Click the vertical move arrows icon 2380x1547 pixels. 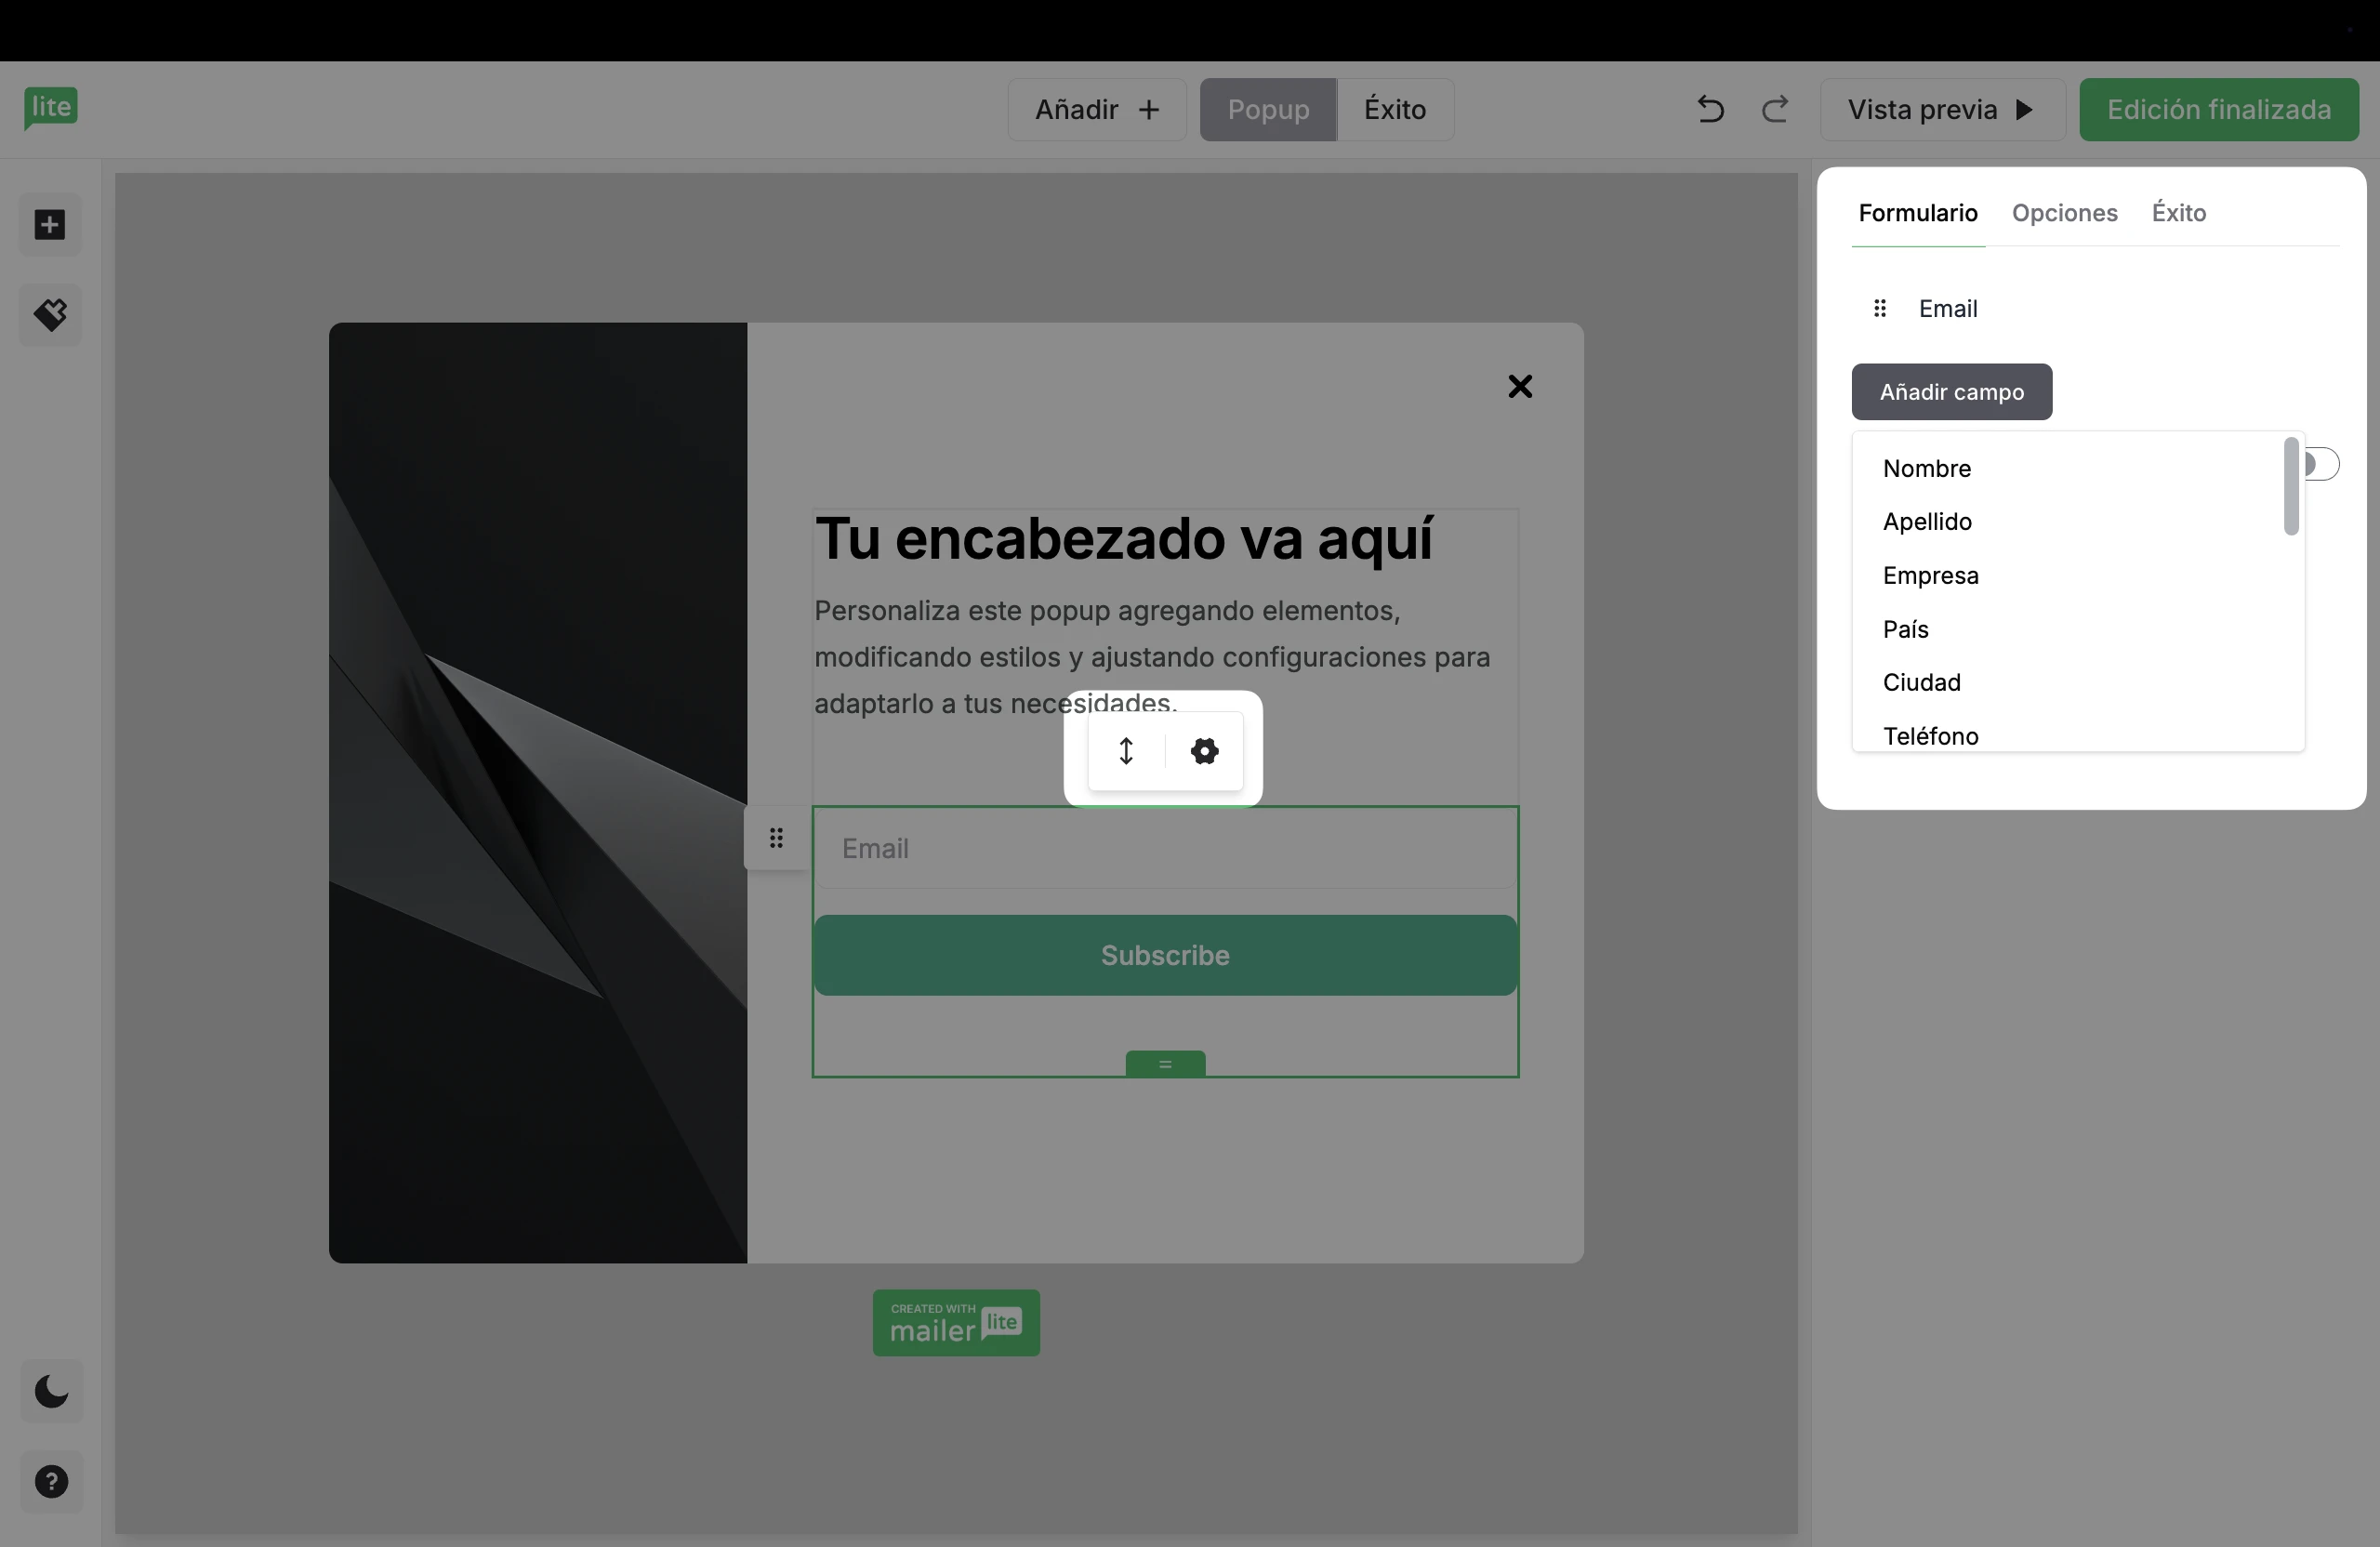pyautogui.click(x=1126, y=751)
